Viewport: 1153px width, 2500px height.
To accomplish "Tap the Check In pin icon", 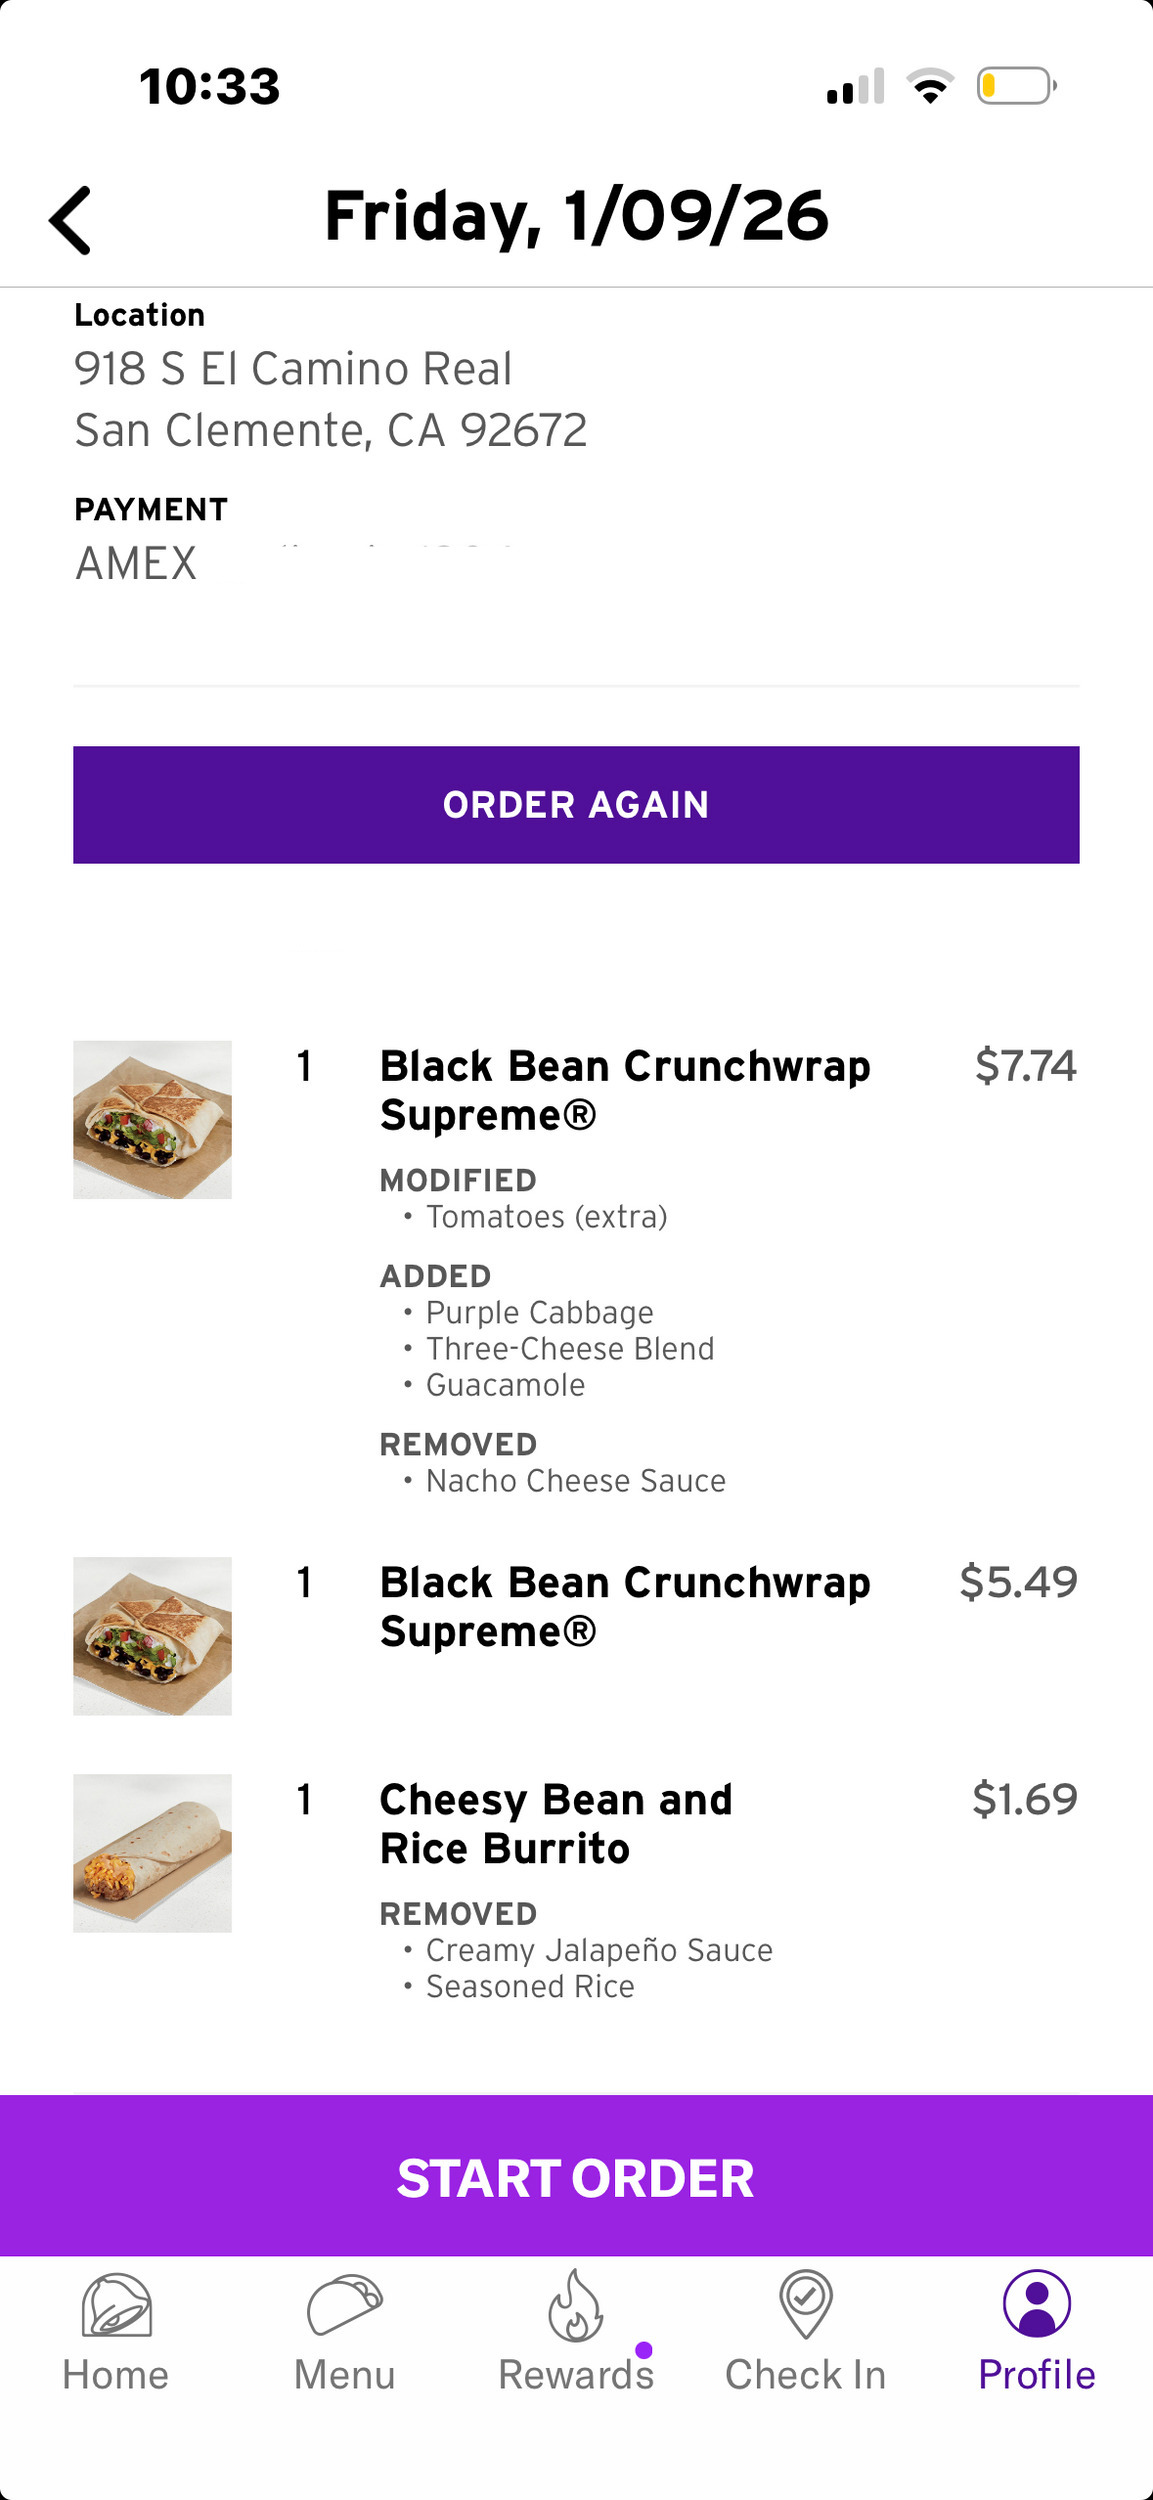I will [806, 2304].
